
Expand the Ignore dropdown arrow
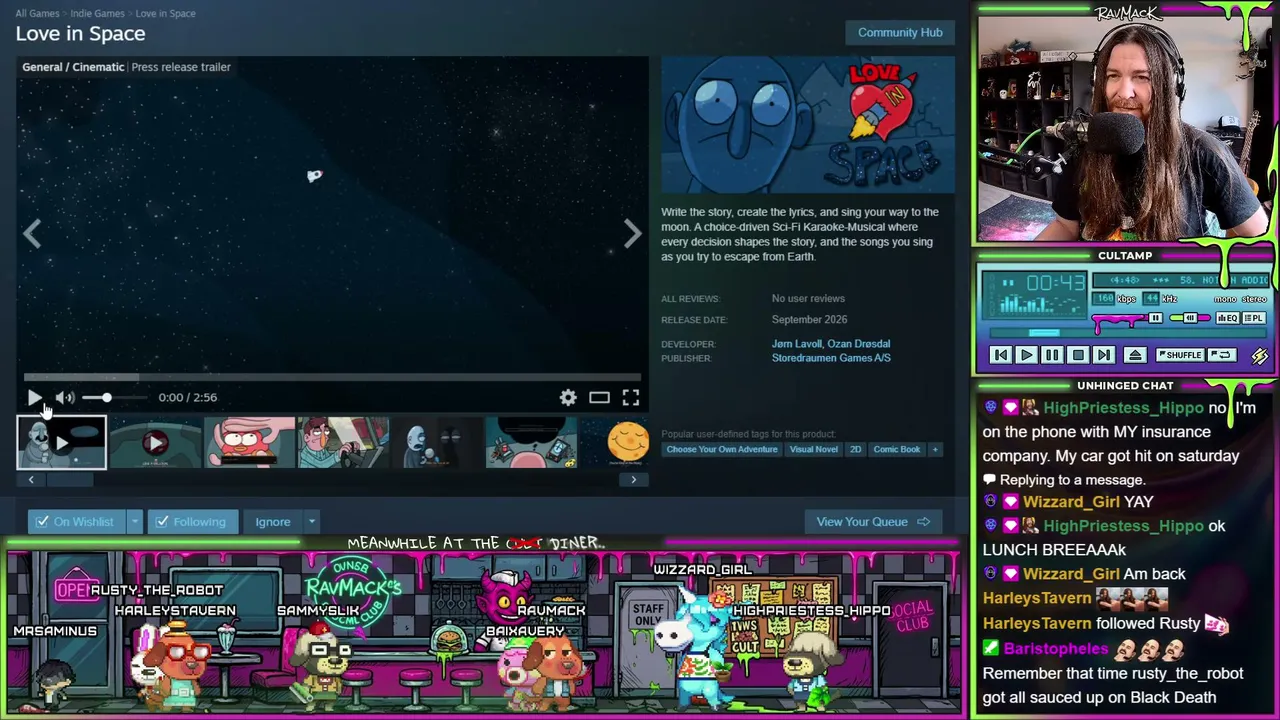[311, 521]
